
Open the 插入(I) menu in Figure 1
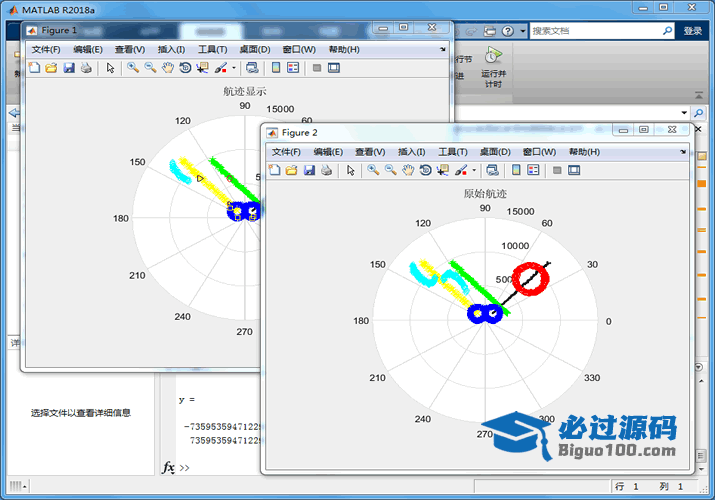click(x=171, y=49)
